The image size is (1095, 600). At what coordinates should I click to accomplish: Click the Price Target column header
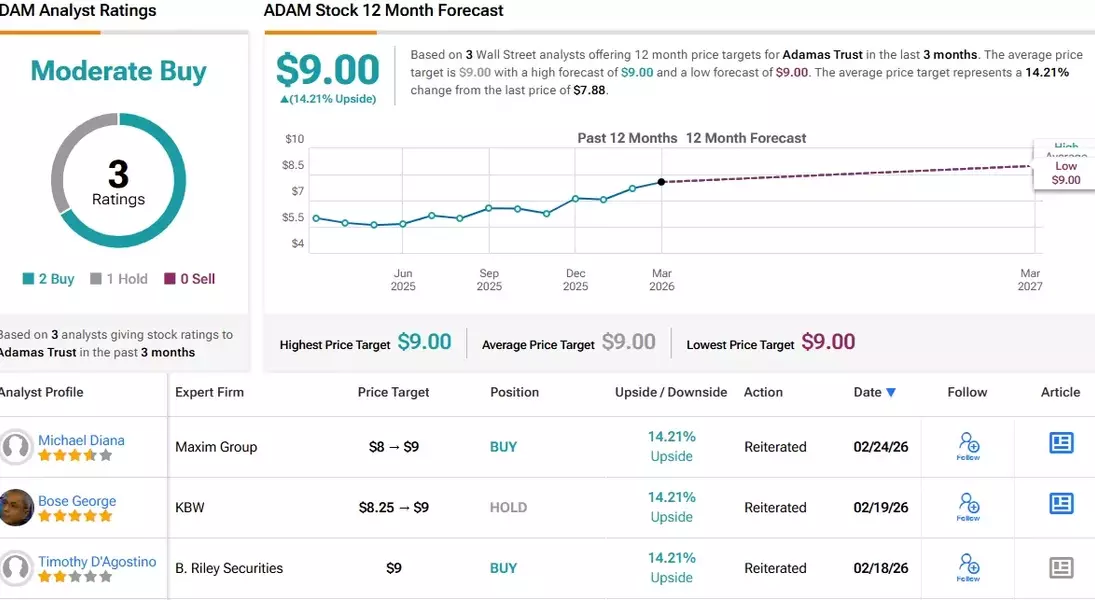pyautogui.click(x=393, y=392)
